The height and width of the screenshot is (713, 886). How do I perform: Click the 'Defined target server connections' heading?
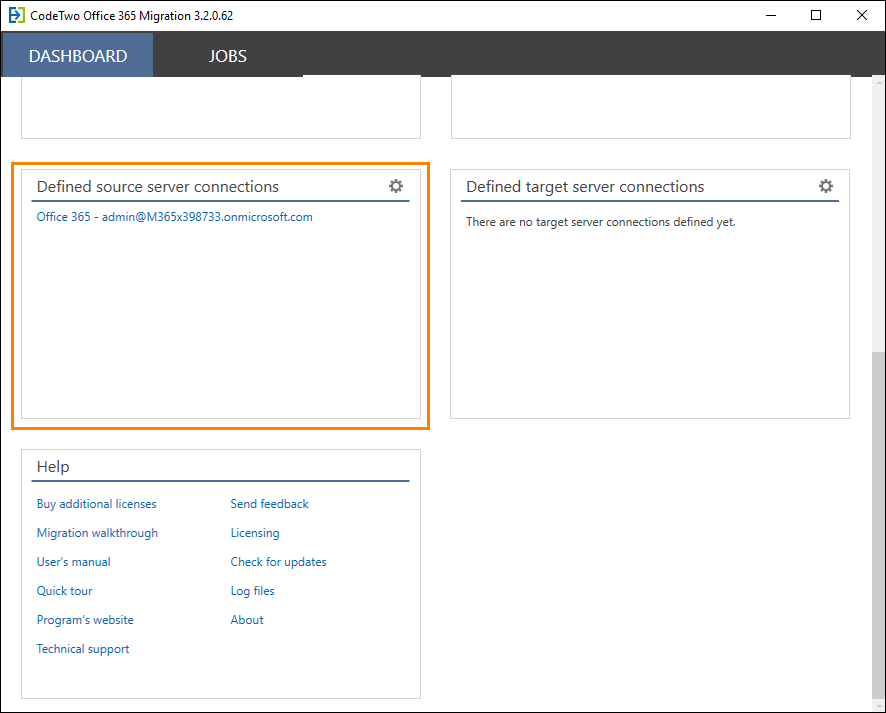coord(585,186)
